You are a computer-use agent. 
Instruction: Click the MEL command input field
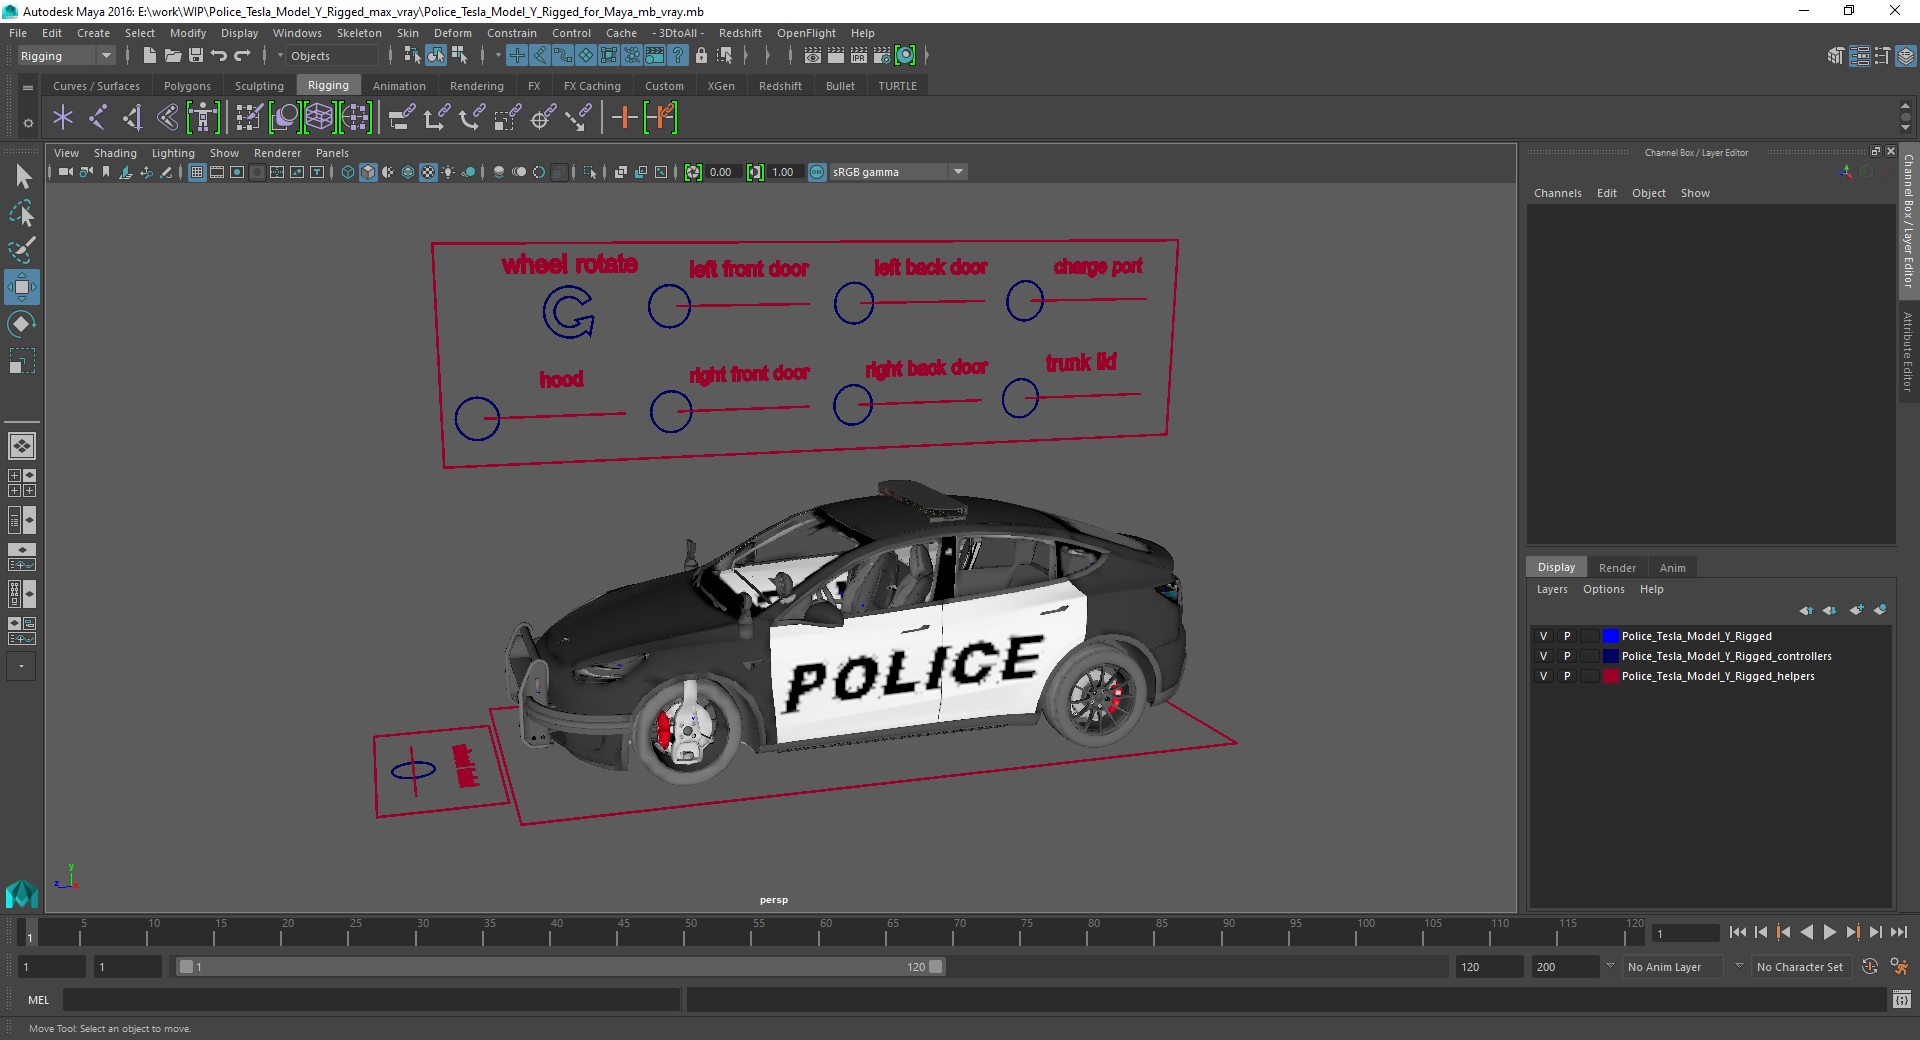tap(371, 999)
